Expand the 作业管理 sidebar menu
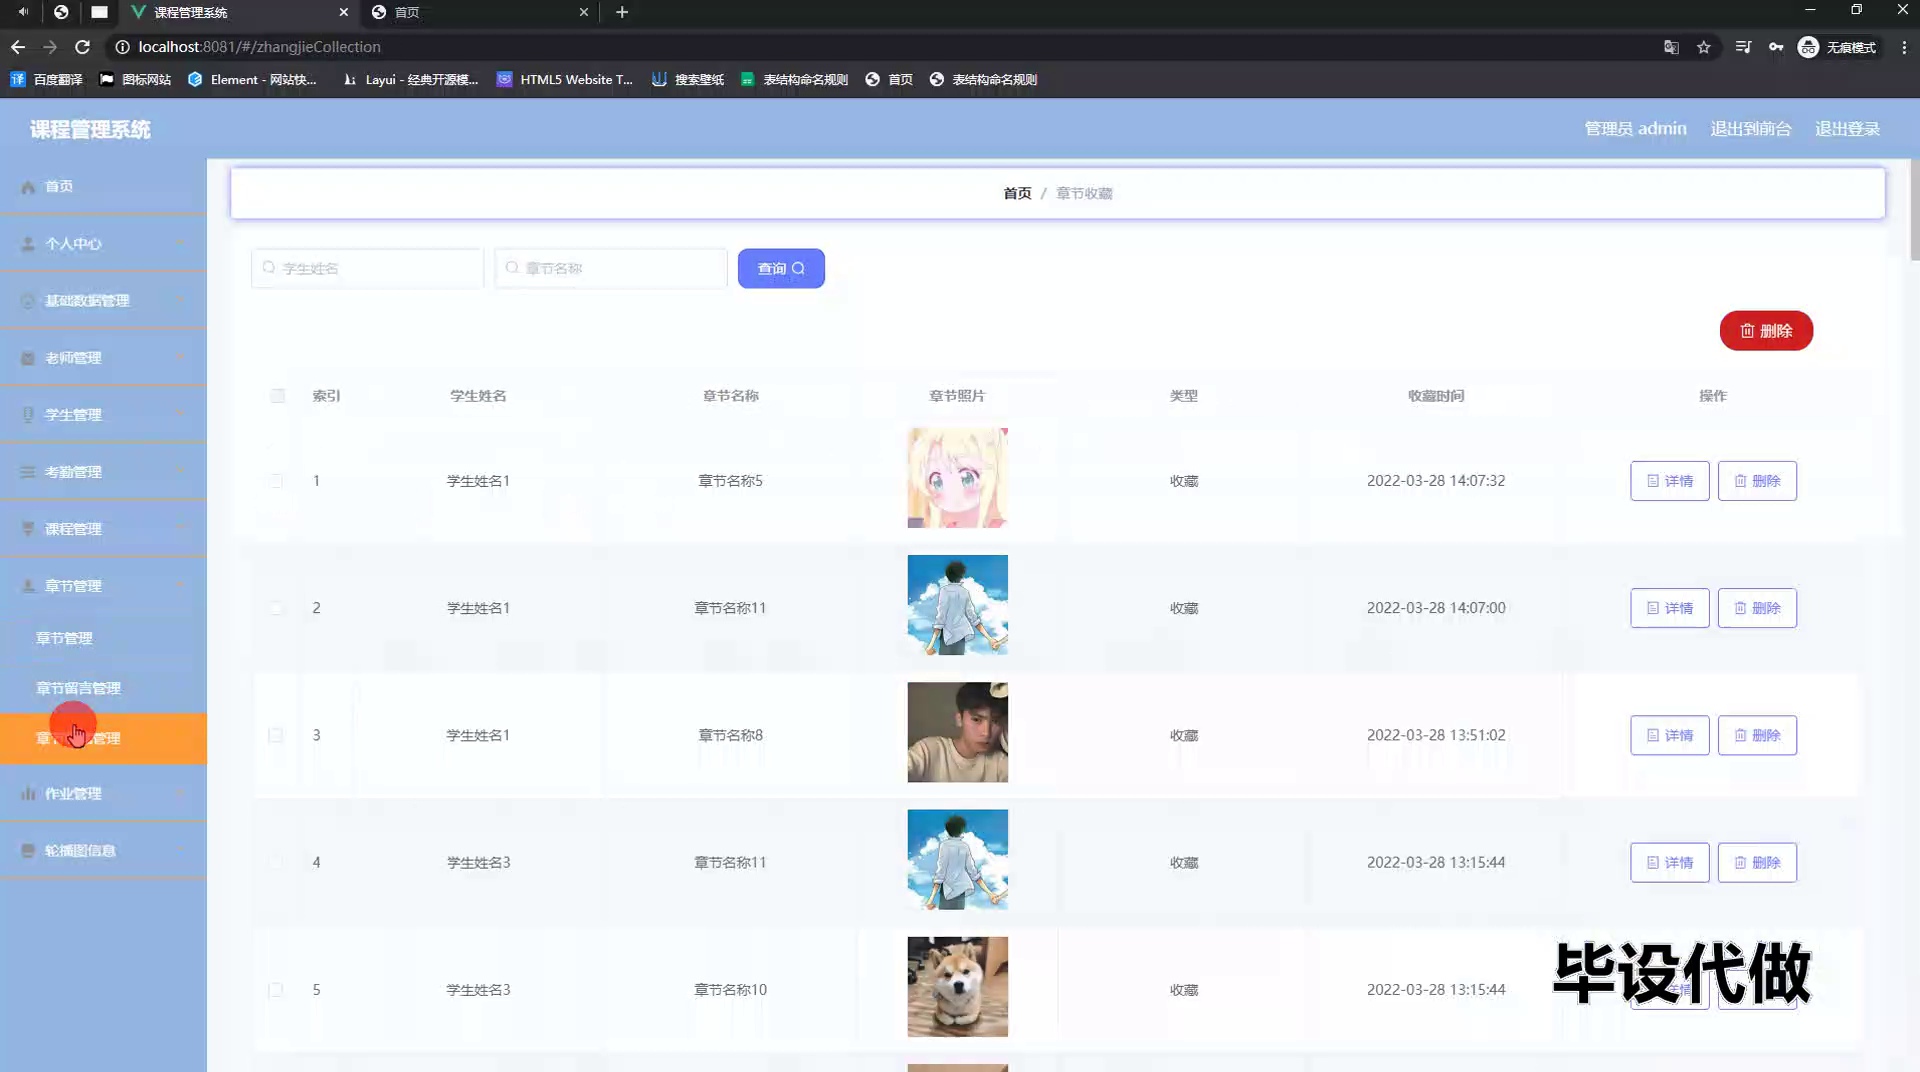This screenshot has width=1920, height=1072. 103,793
